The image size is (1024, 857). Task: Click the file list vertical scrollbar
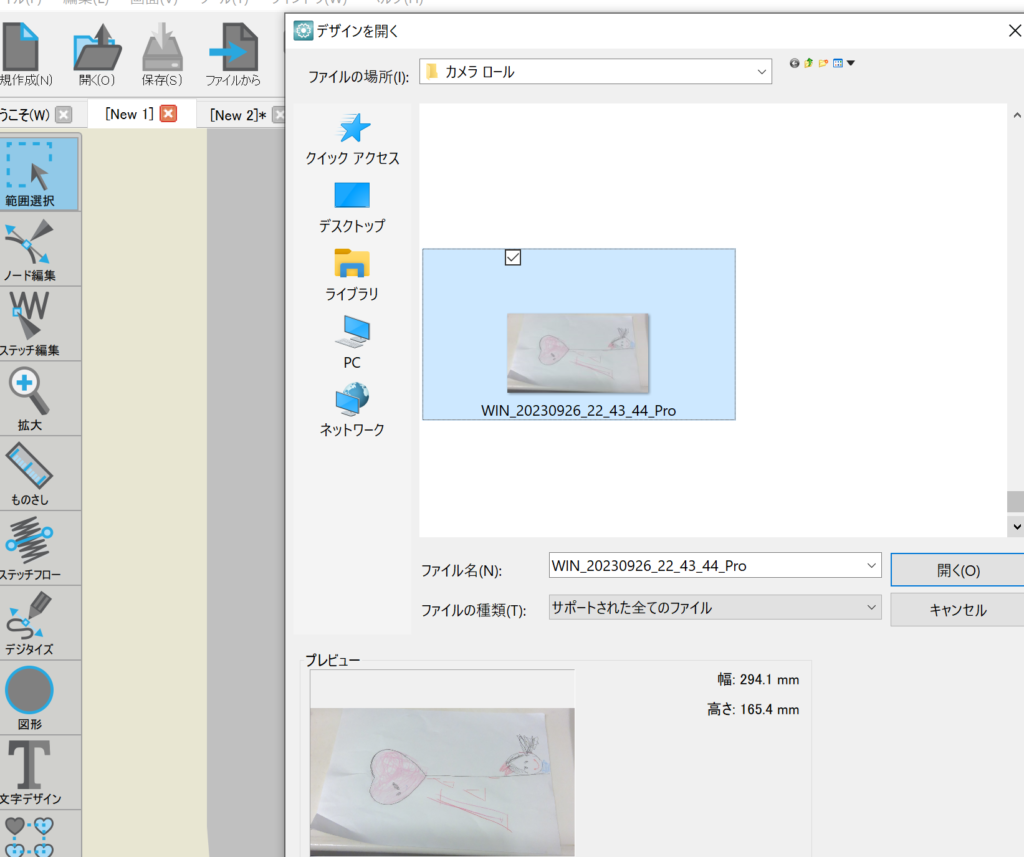[1015, 500]
